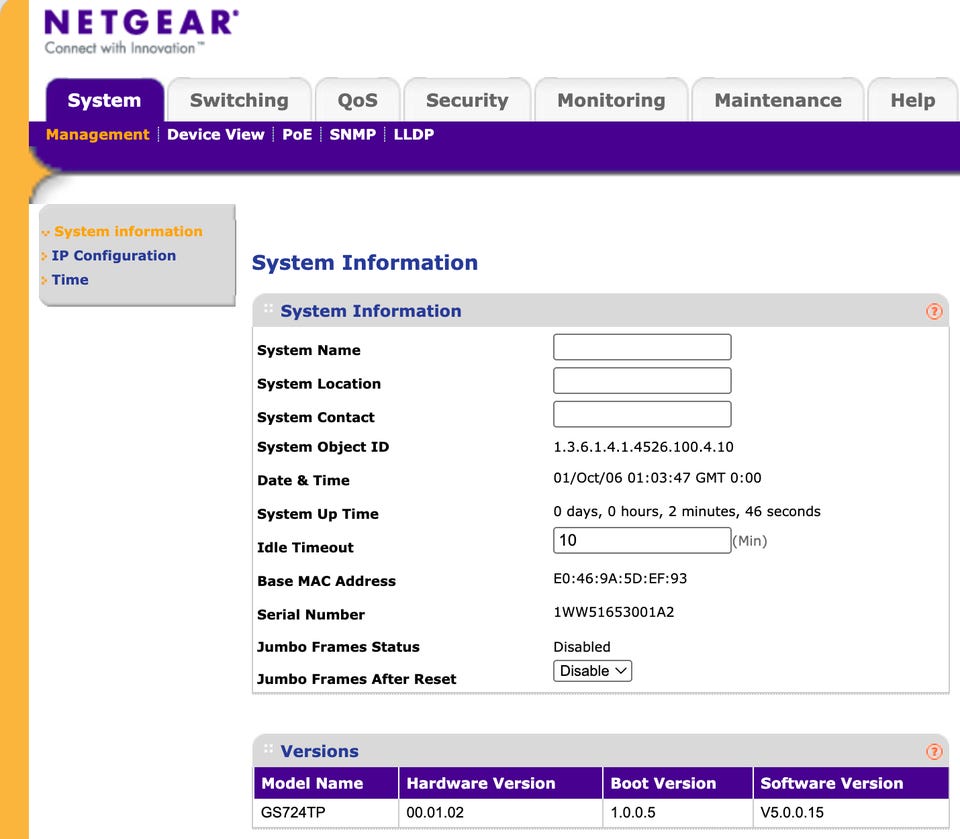
Task: Go to the SNMP submenu
Action: 353,135
